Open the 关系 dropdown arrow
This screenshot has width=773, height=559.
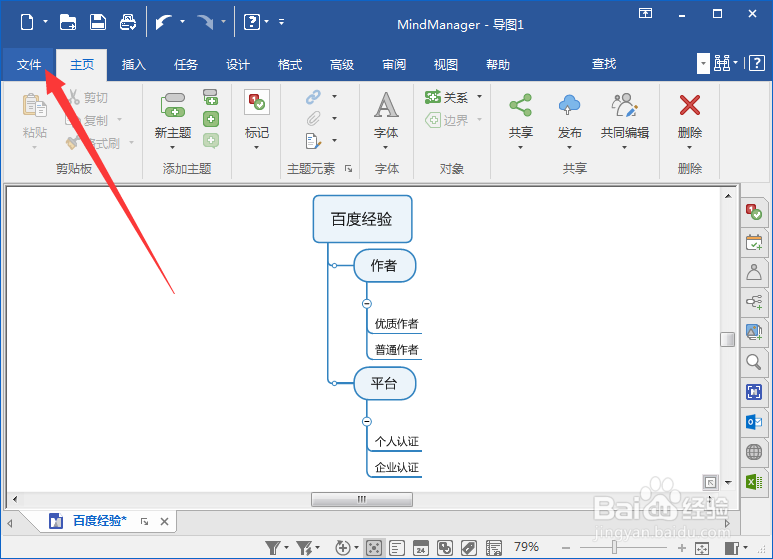(x=480, y=97)
